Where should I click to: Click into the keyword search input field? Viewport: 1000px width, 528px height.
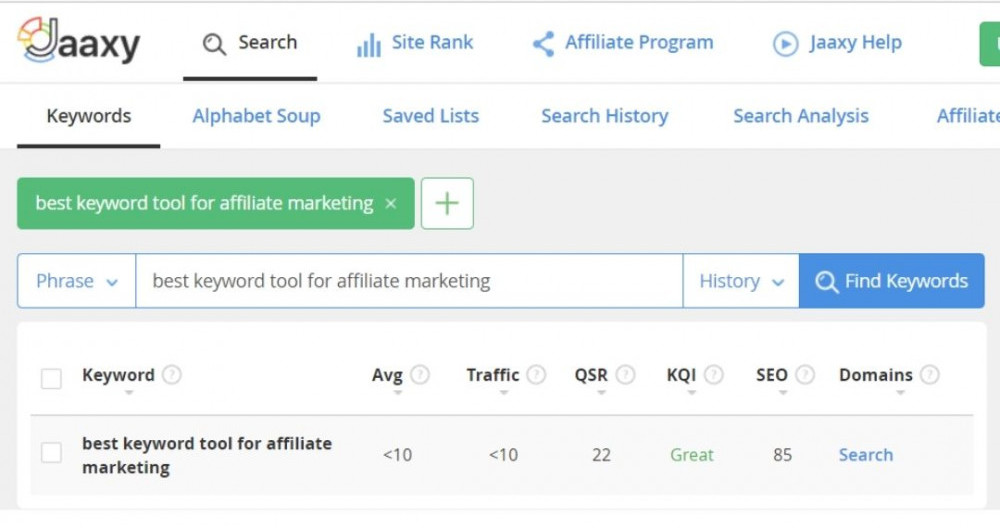[x=409, y=281]
